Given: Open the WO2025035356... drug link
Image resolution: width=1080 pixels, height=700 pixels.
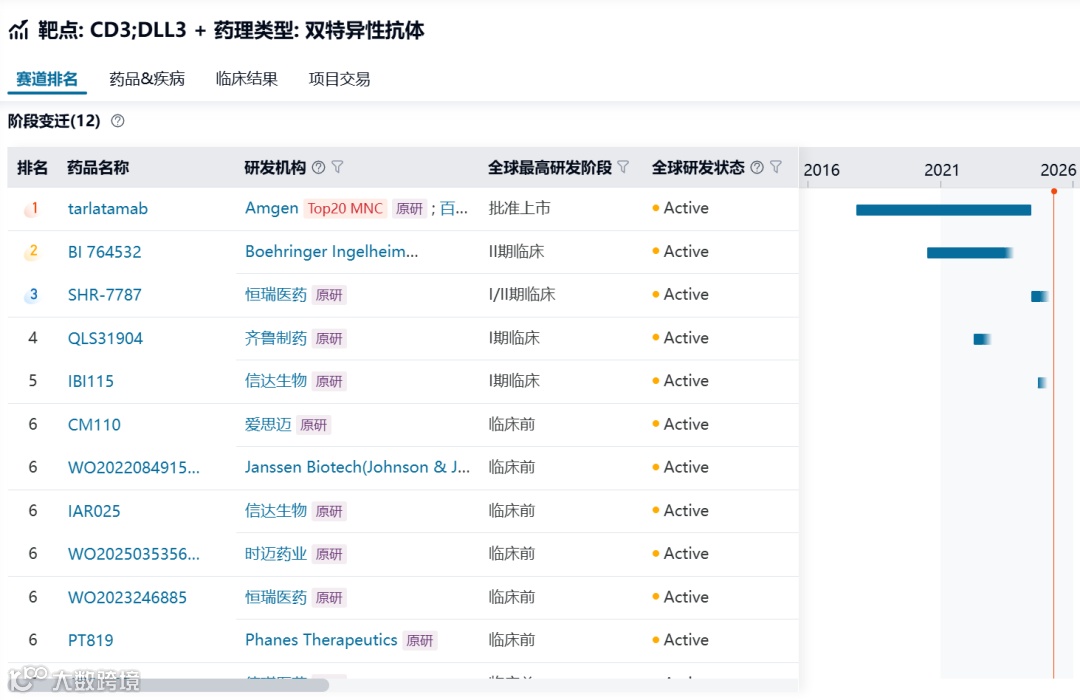Looking at the screenshot, I should pyautogui.click(x=134, y=554).
